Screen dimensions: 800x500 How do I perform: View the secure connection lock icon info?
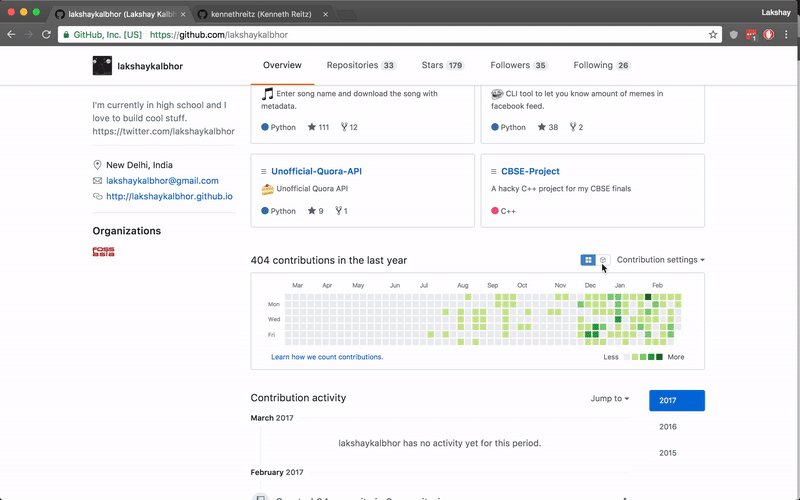point(66,35)
